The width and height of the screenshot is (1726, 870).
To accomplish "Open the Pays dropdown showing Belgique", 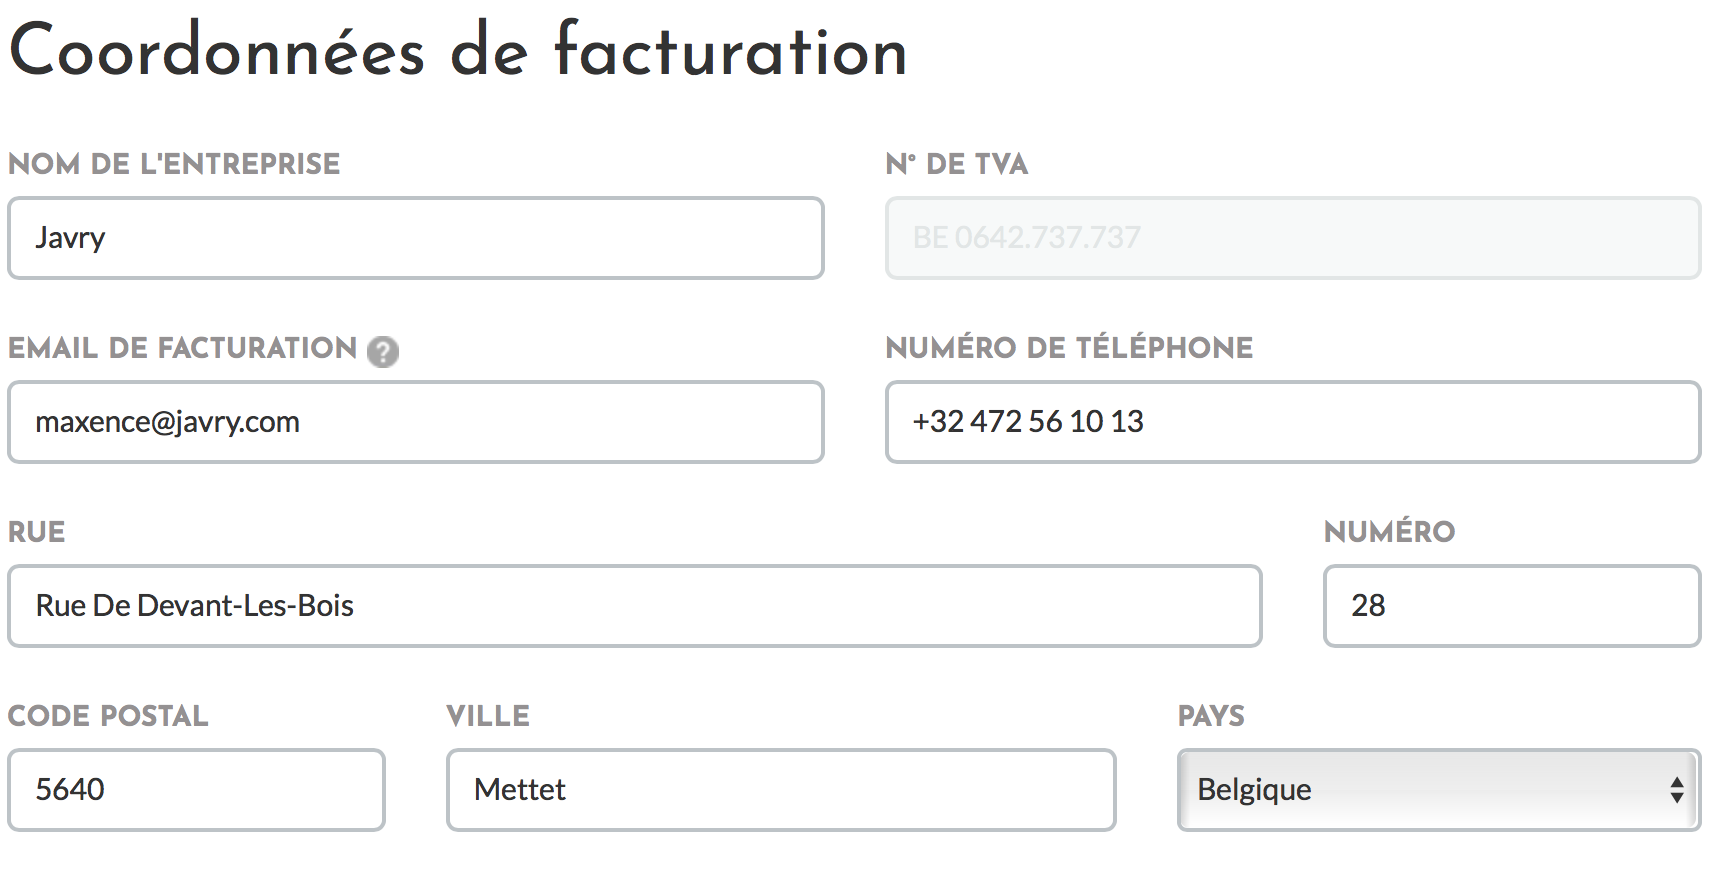I will click(1439, 789).
